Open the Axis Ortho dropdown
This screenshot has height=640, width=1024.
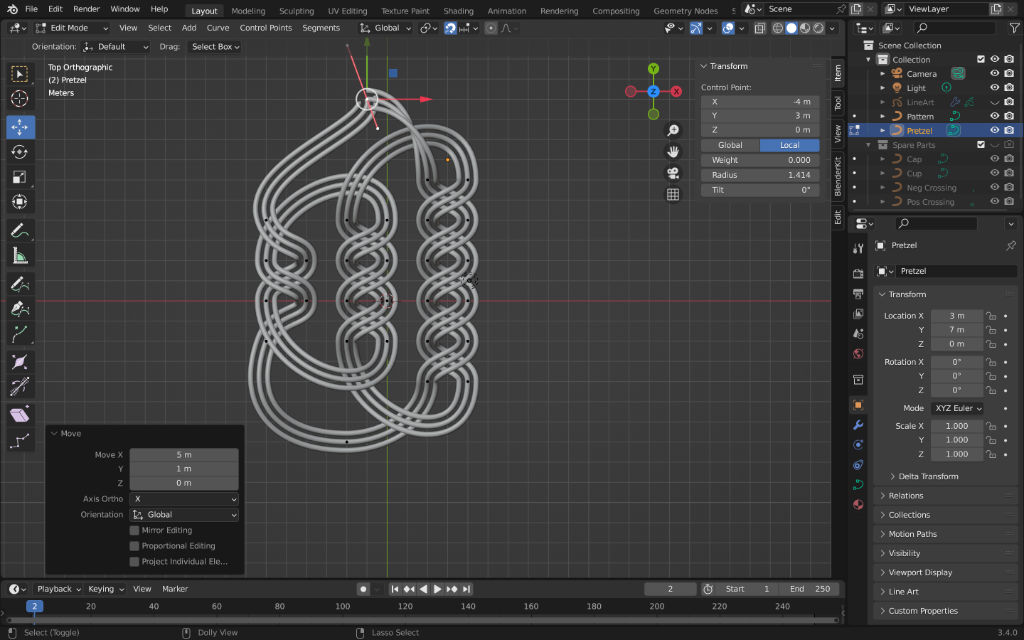[x=184, y=498]
